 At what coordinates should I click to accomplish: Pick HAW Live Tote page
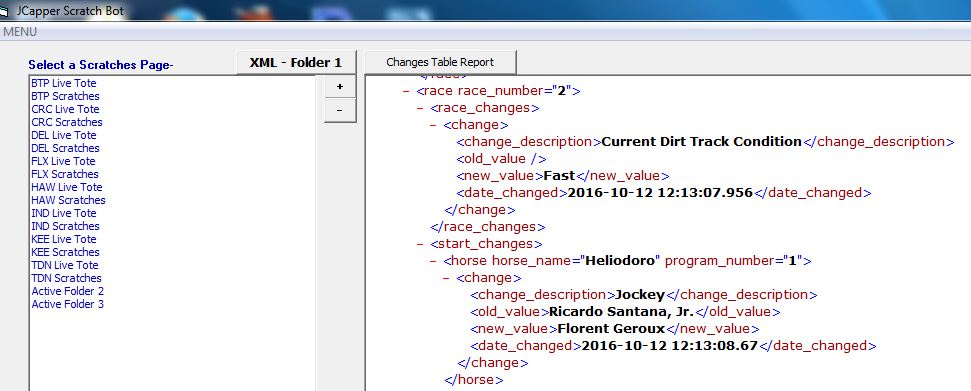point(67,187)
